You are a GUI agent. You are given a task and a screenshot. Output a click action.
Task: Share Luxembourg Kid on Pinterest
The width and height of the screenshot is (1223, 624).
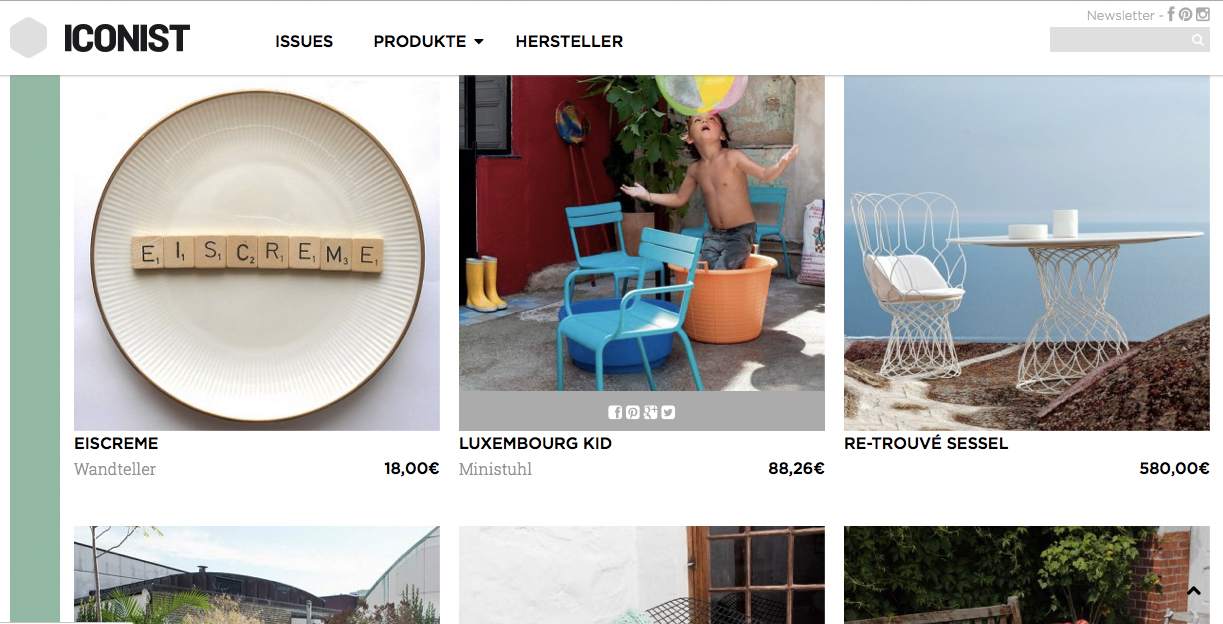coord(632,412)
